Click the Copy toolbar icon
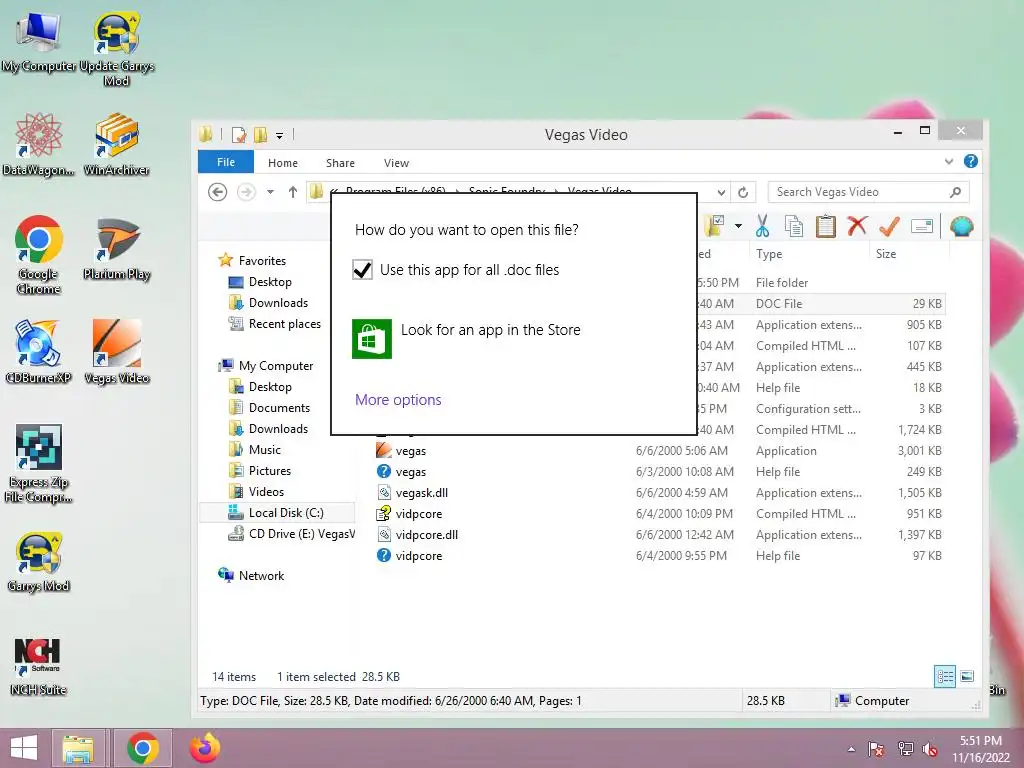Viewport: 1024px width, 768px height. pyautogui.click(x=793, y=226)
